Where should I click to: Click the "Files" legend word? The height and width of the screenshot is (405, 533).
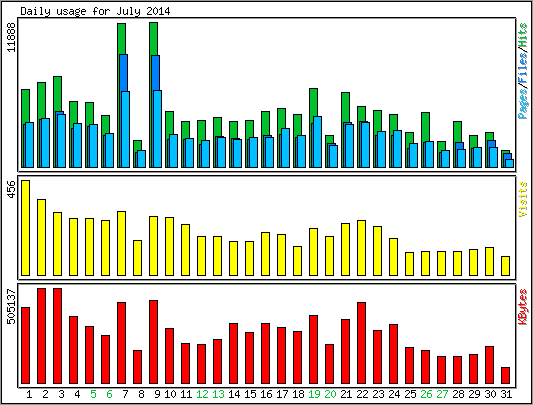click(523, 69)
